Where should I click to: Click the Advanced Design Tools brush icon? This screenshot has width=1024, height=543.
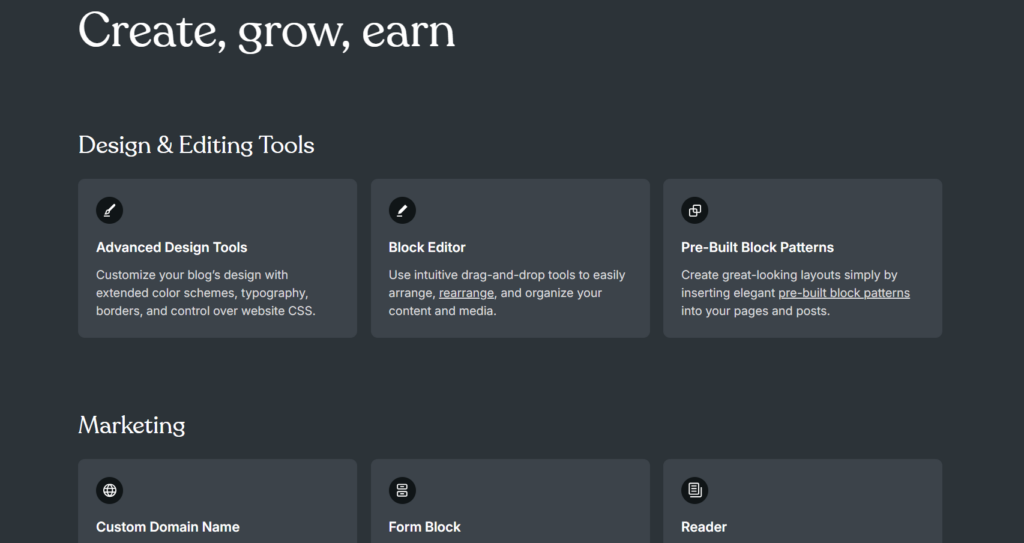click(x=110, y=210)
